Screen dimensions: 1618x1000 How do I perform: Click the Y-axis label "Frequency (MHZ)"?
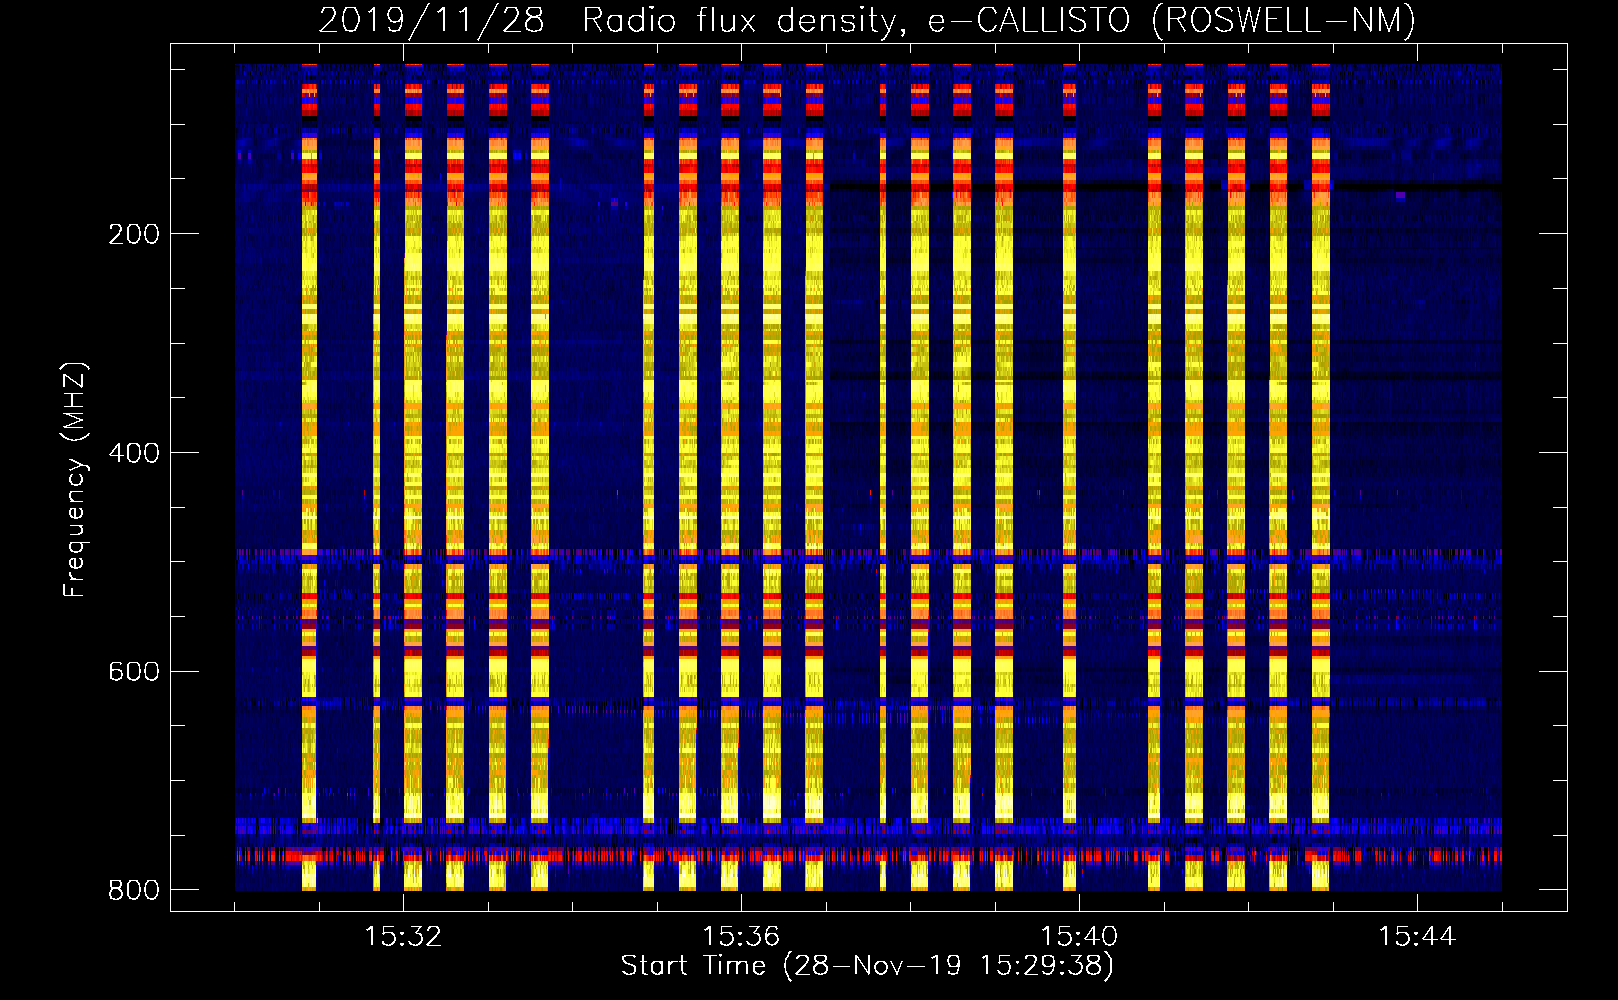pyautogui.click(x=75, y=480)
